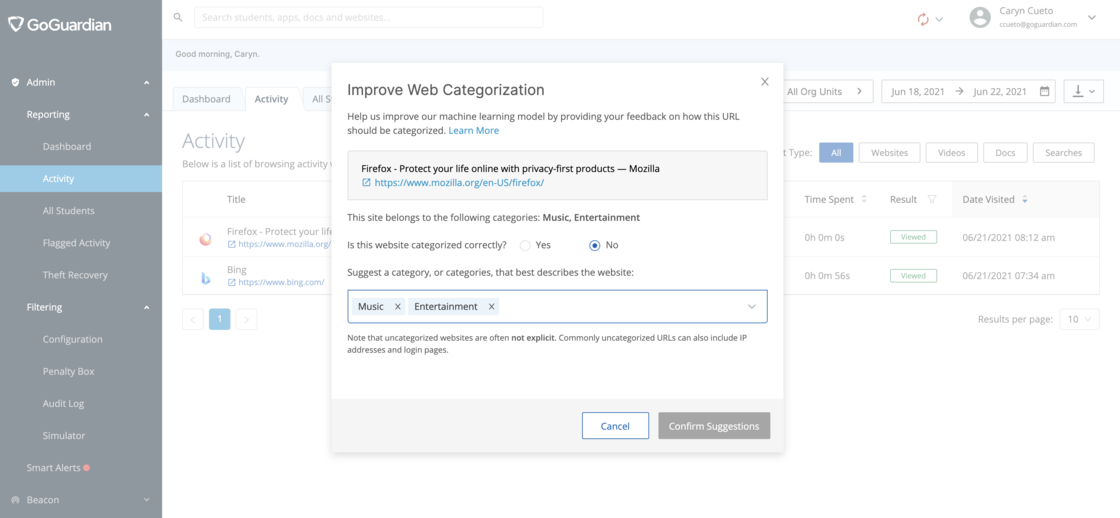1120x518 pixels.
Task: Filter activity type by All
Action: click(836, 152)
